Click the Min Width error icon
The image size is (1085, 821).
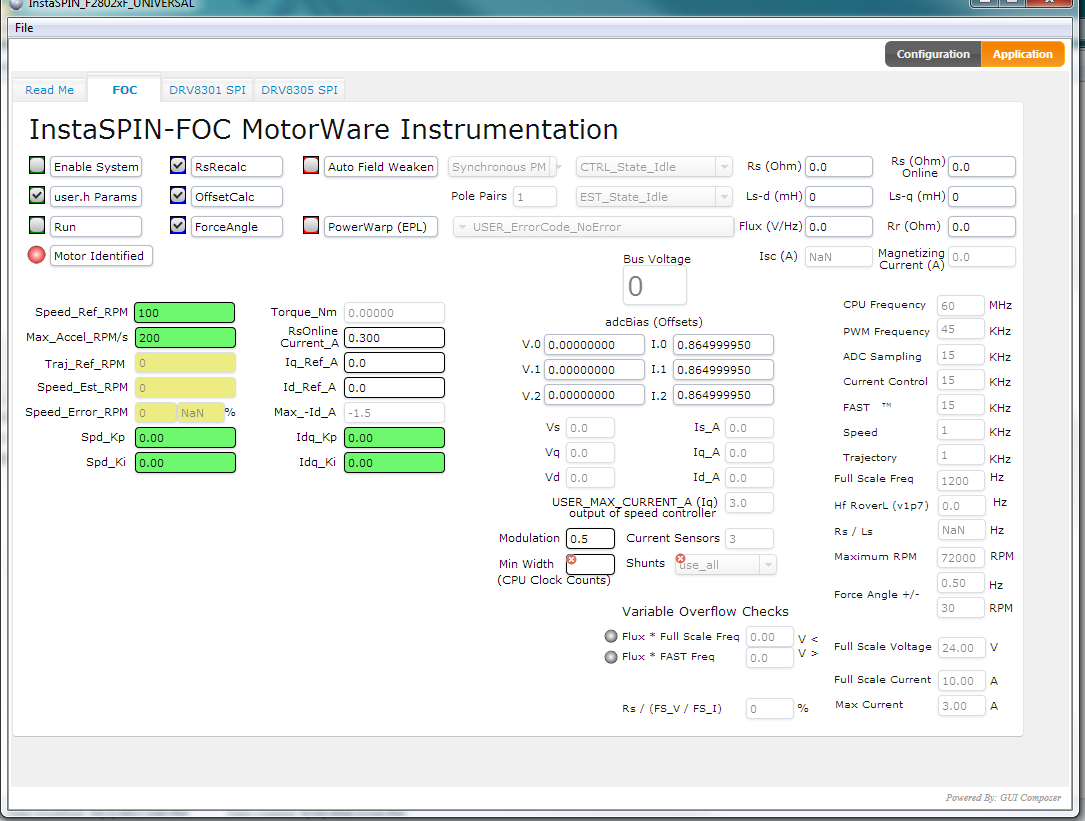point(572,559)
